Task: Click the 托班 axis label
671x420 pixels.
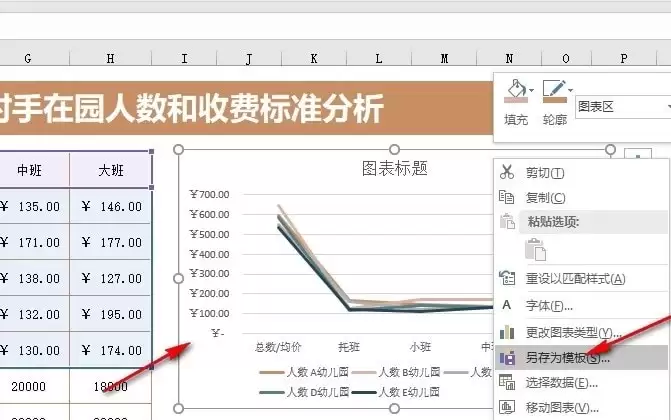Action: coord(349,347)
